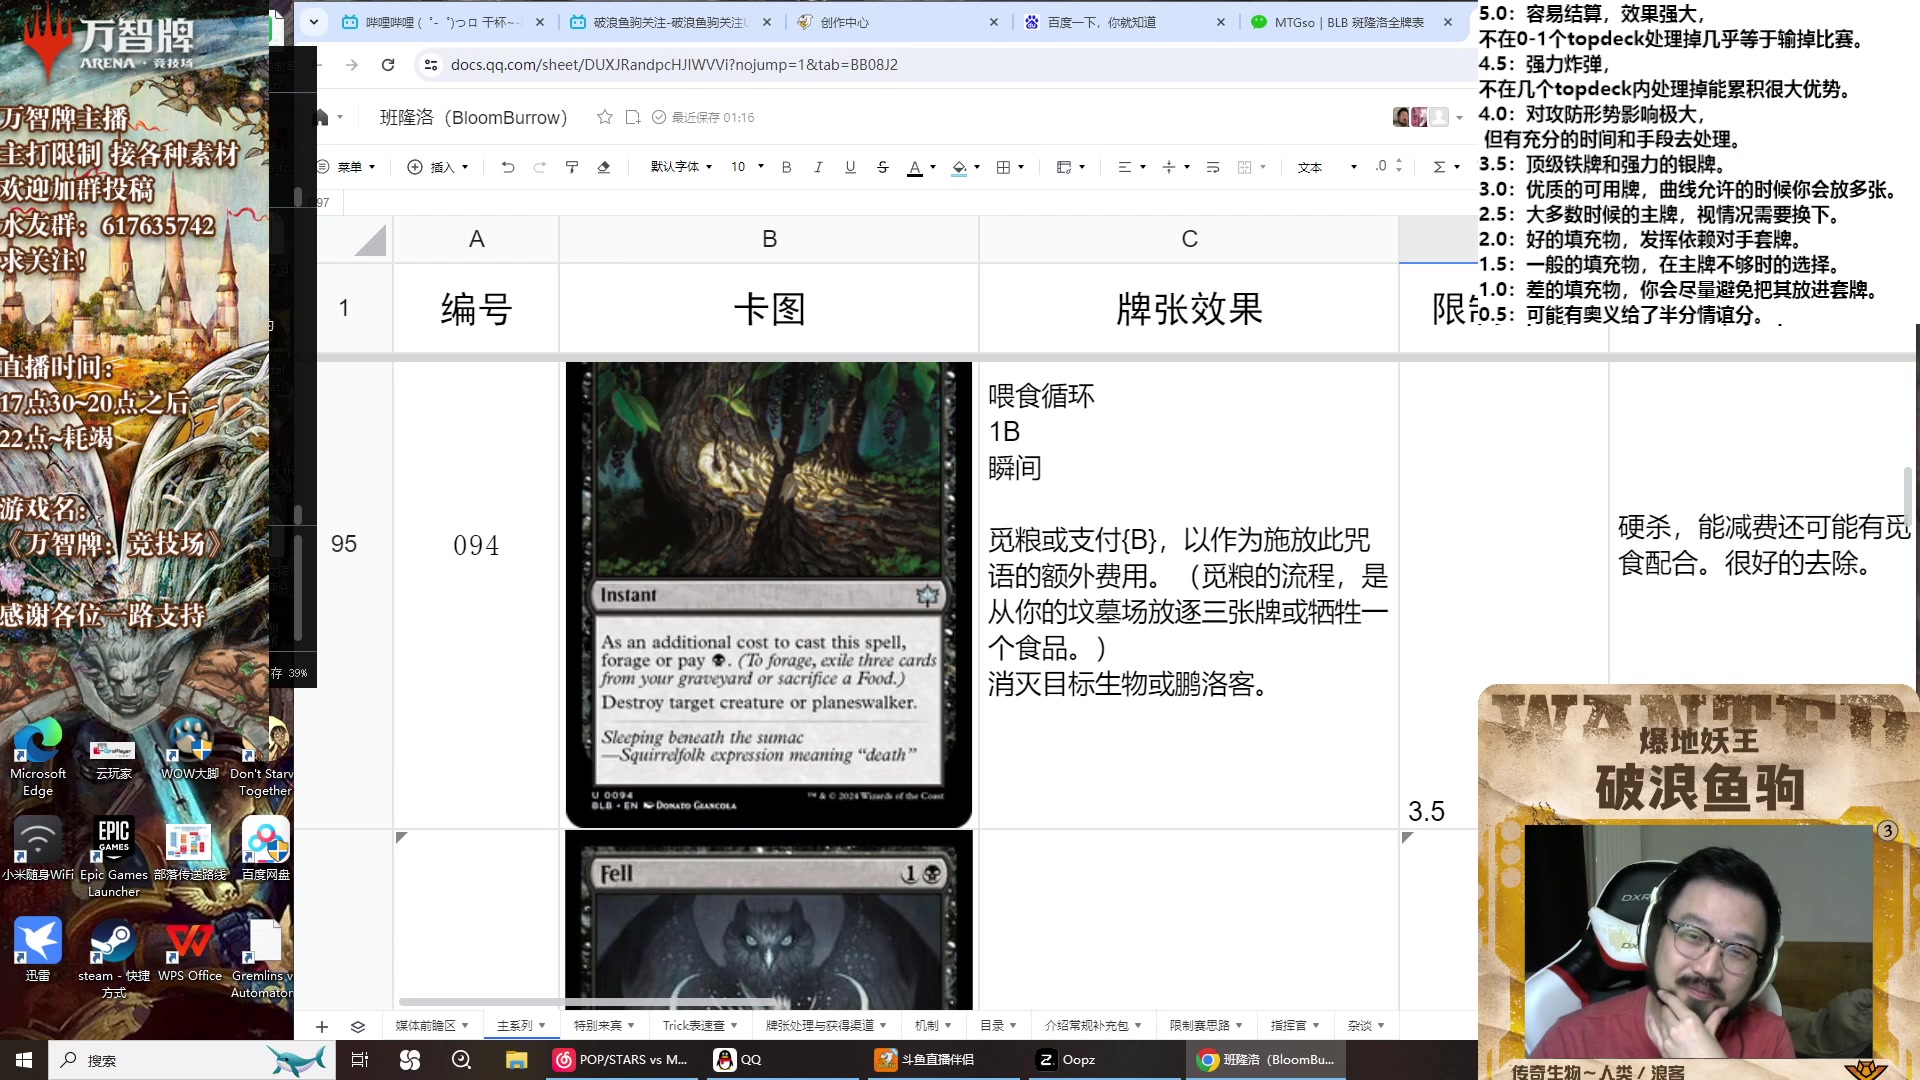Open the 菜单 menu
This screenshot has height=1080, width=1920.
click(x=347, y=167)
